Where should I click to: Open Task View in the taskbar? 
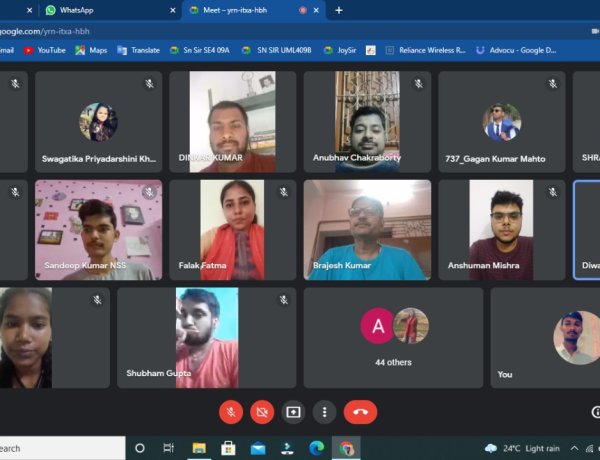168,448
